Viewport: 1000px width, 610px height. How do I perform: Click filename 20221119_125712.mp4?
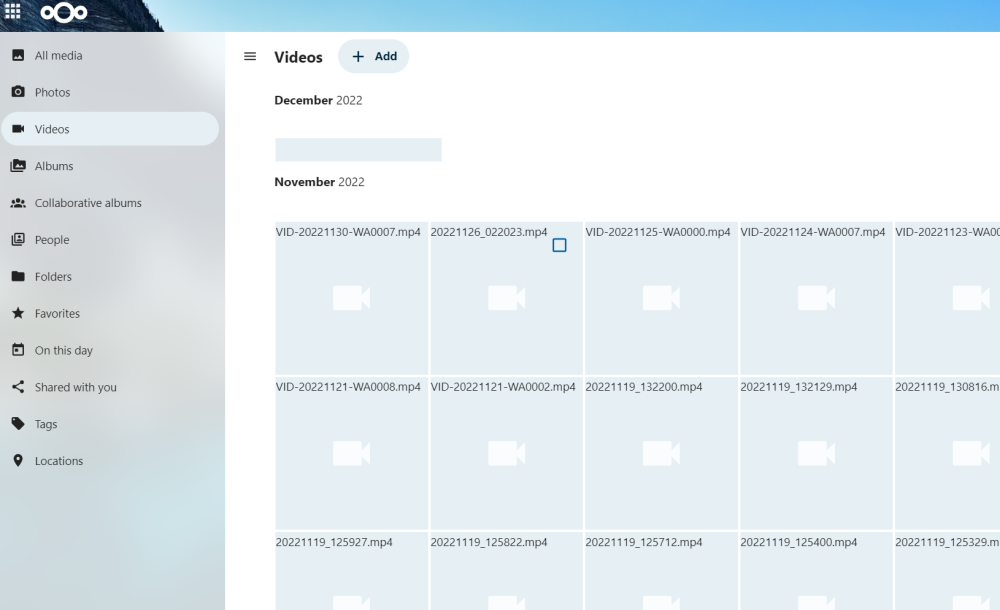pos(643,542)
